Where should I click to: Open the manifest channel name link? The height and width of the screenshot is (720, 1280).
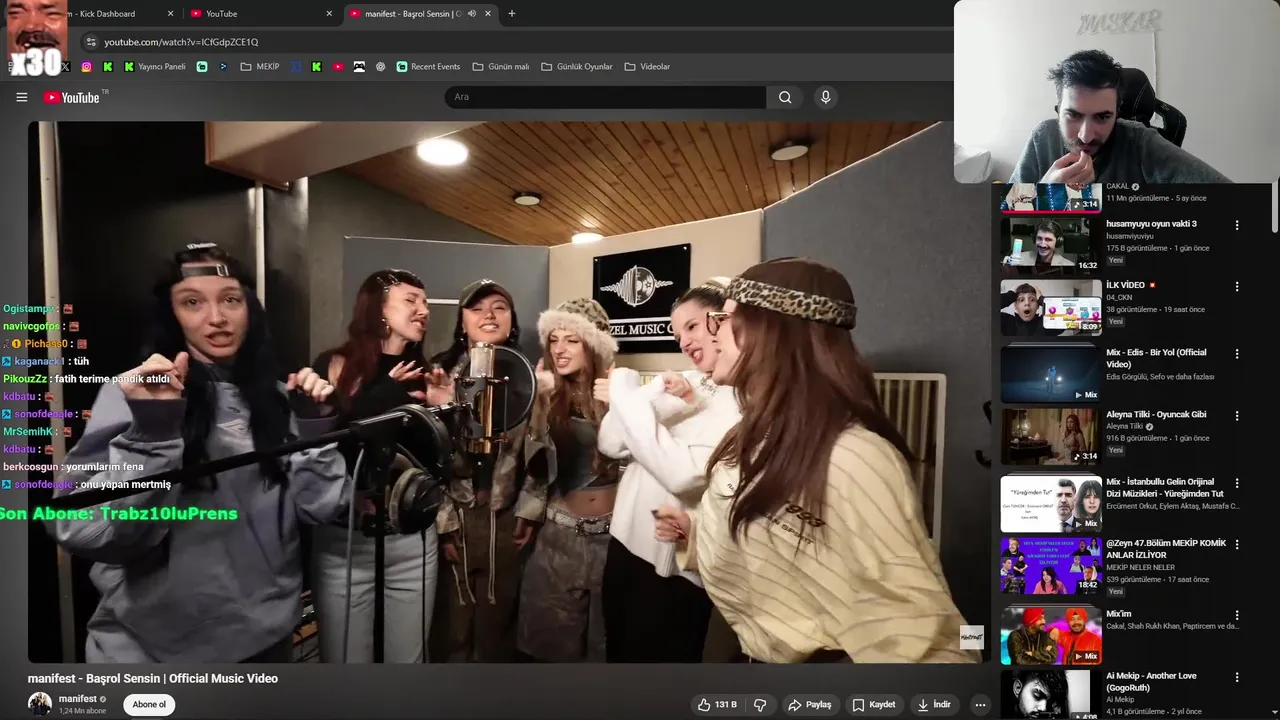click(78, 699)
